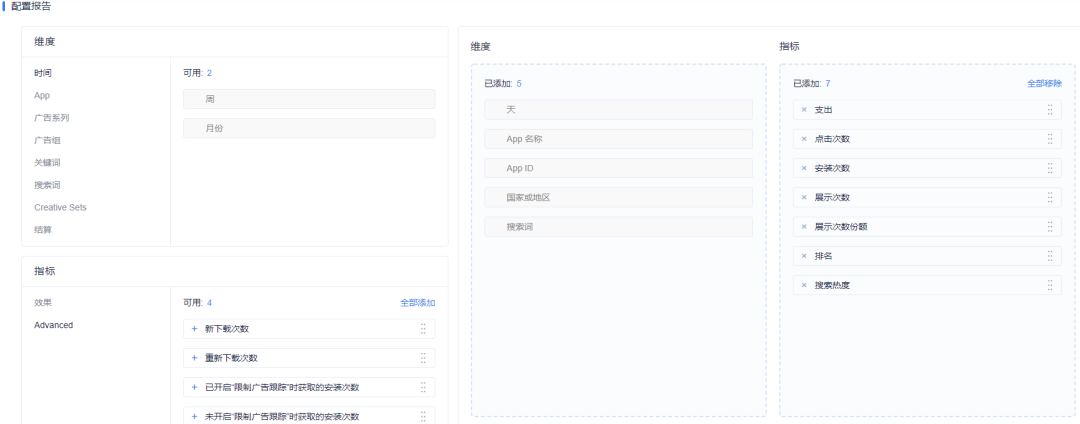This screenshot has height=424, width=1080.
Task: Add 重新下载次数 metric with plus icon
Action: point(194,358)
